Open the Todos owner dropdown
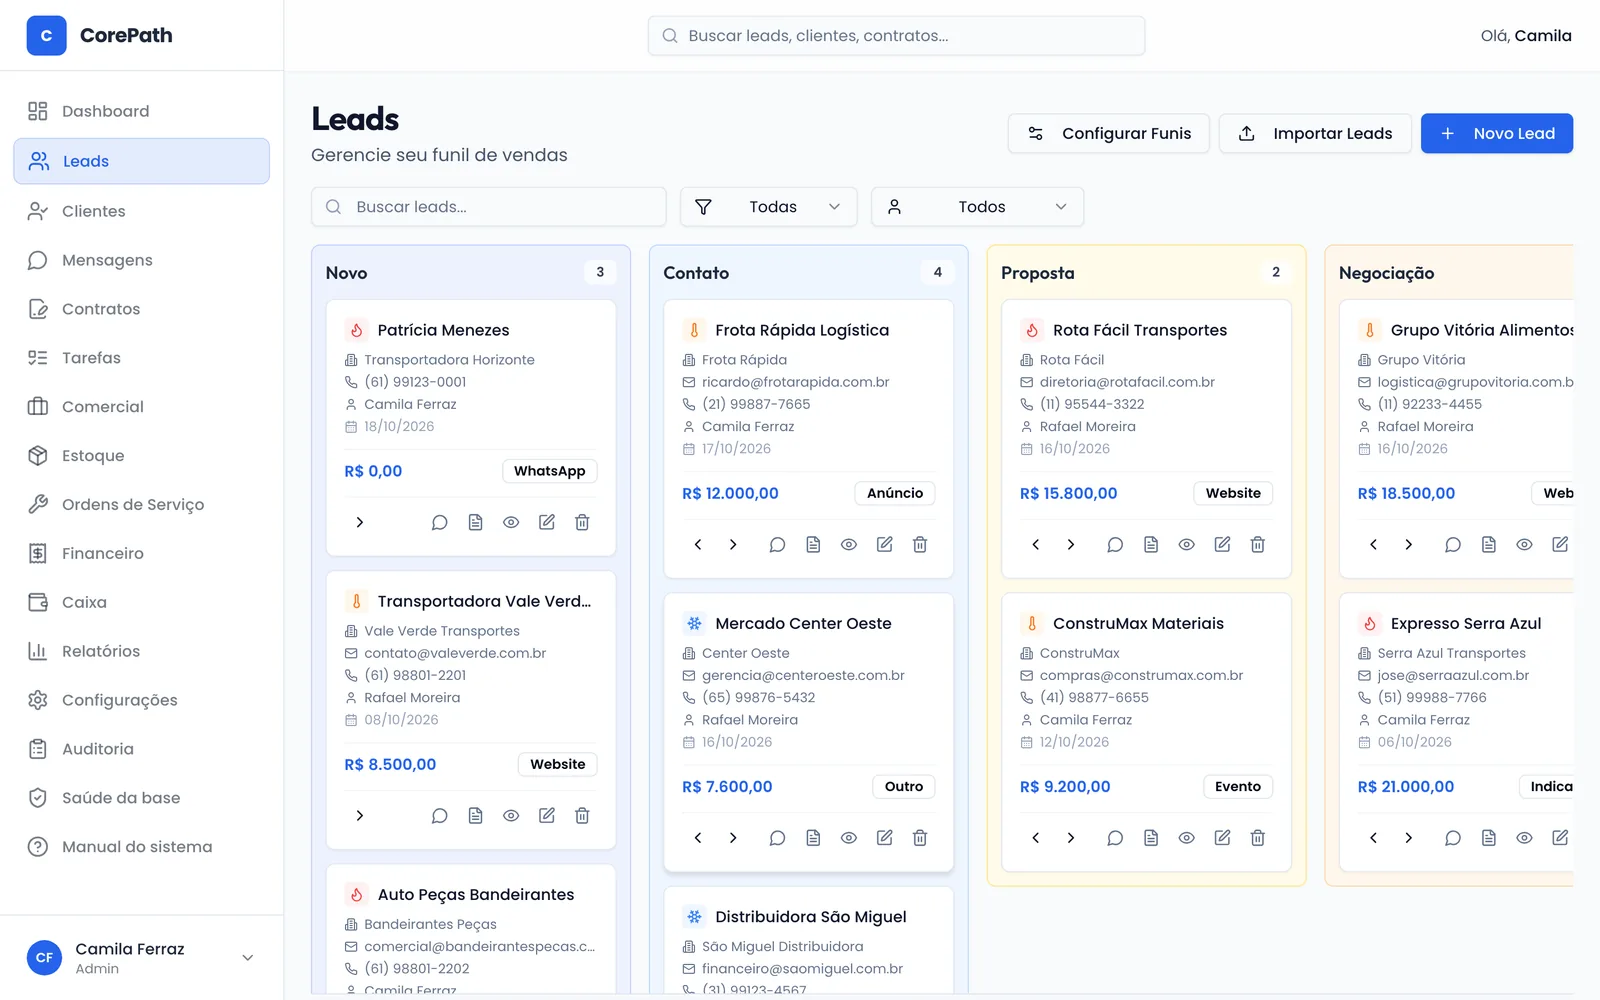This screenshot has height=1000, width=1600. 978,207
